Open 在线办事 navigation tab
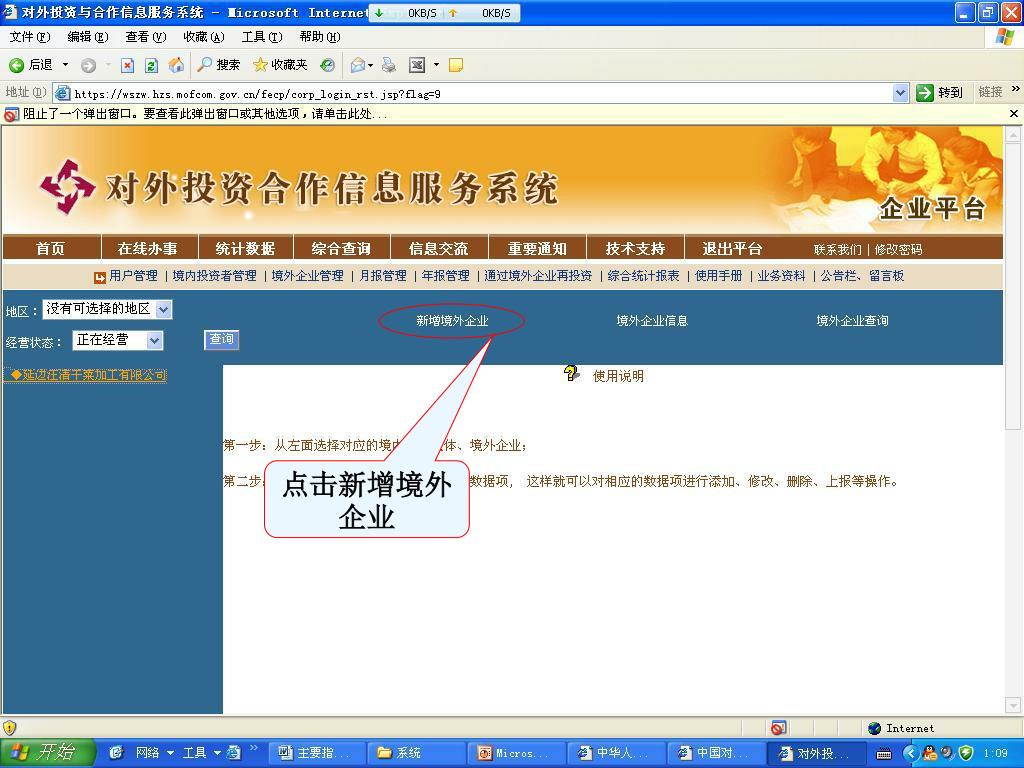Image resolution: width=1024 pixels, height=768 pixels. (x=148, y=249)
